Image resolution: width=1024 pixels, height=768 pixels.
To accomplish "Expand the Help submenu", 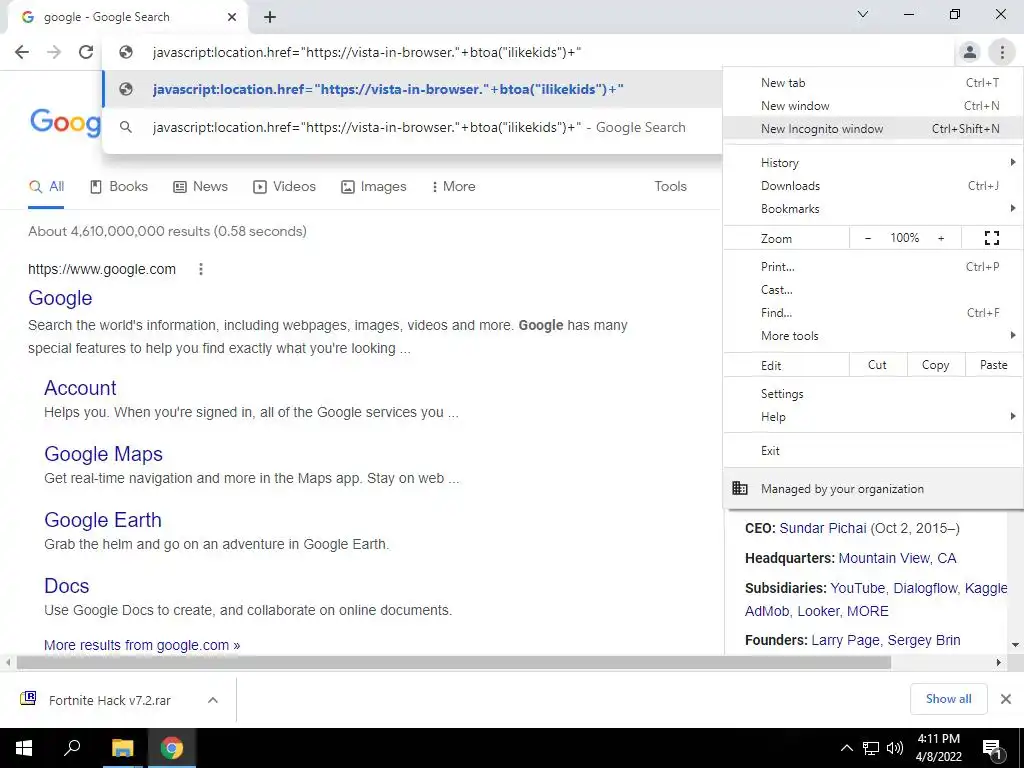I will pos(874,417).
